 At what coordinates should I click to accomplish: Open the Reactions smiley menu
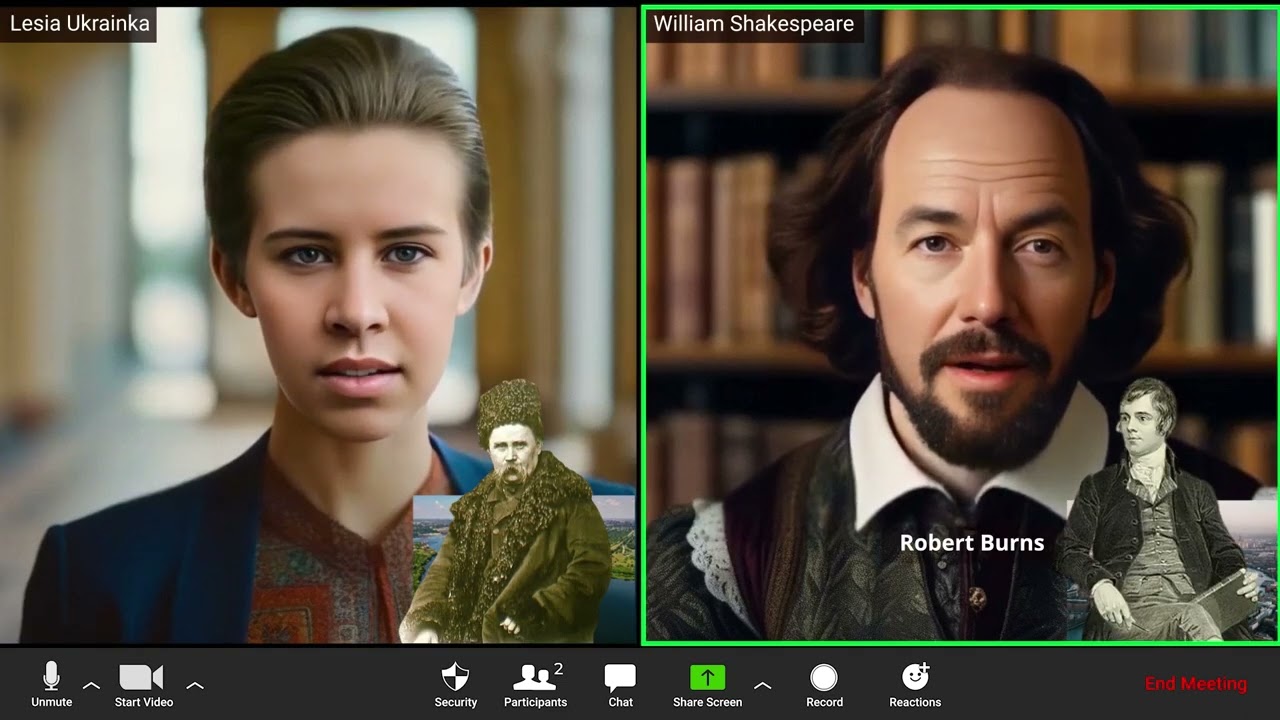[x=915, y=684]
